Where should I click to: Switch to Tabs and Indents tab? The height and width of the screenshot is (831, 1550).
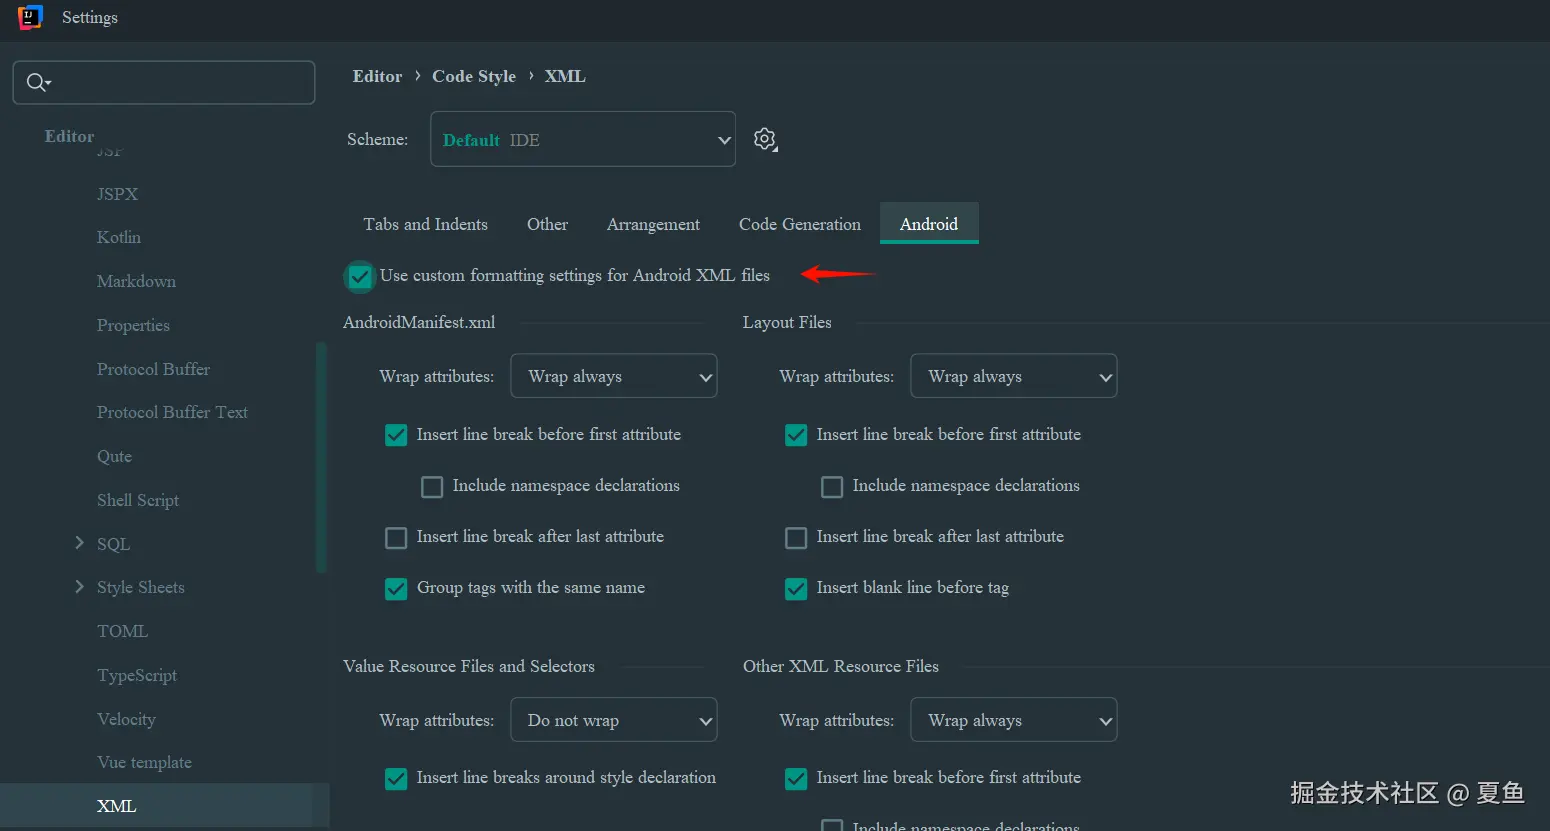pos(426,224)
